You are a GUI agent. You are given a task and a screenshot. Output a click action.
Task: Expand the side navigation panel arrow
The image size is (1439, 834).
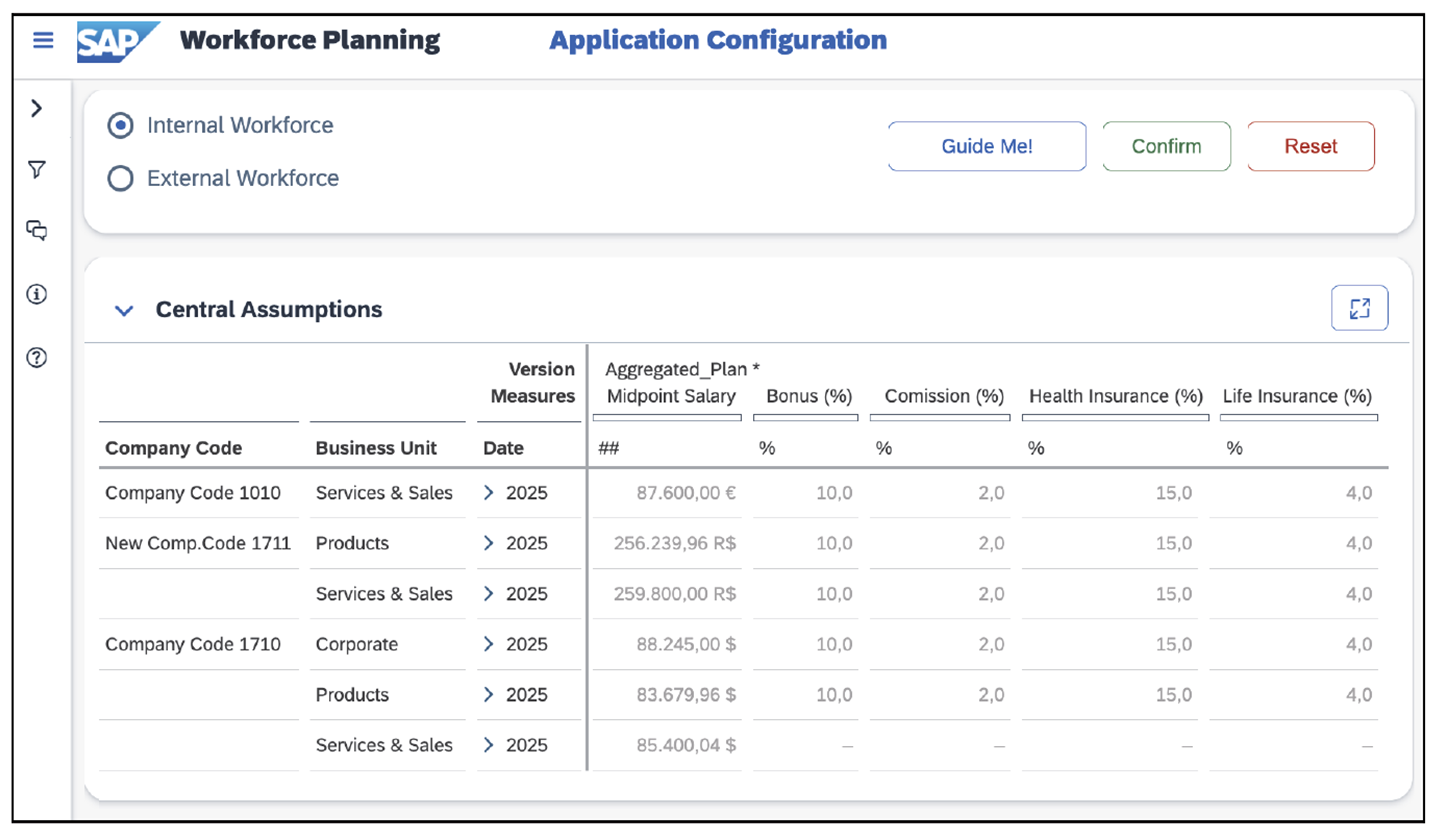coord(37,108)
